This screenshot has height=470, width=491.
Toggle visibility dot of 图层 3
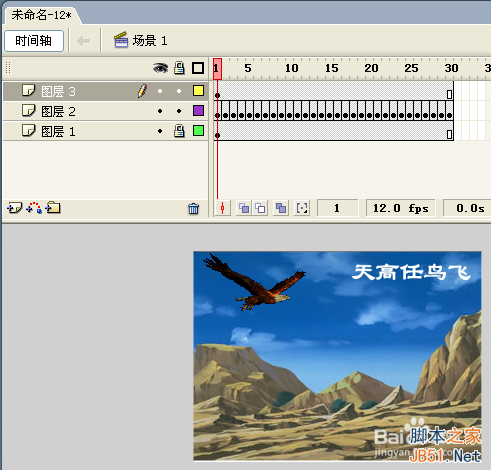tap(160, 91)
